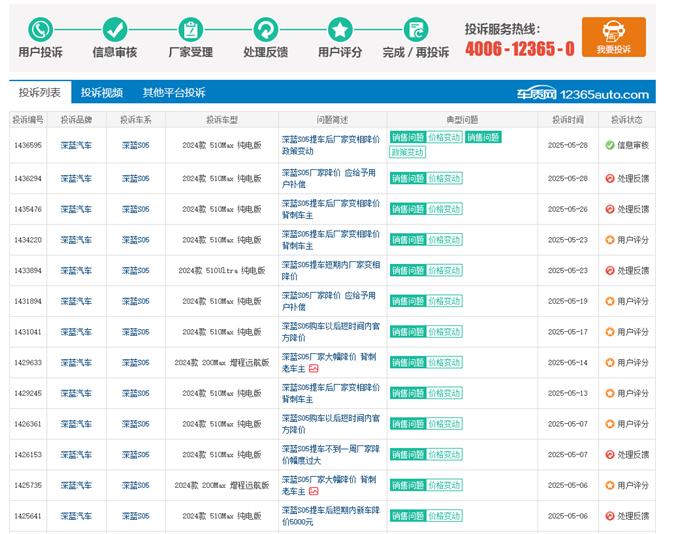Viewport: 700px width, 534px height.
Task: Open complaint 1431894 深蓝S05厂家降价 应给予用户补偿
Action: coord(329,301)
